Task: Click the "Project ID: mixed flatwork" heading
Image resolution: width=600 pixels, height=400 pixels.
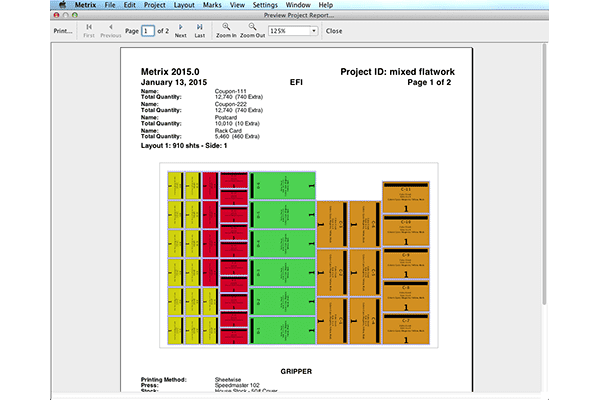Action: pyautogui.click(x=398, y=72)
